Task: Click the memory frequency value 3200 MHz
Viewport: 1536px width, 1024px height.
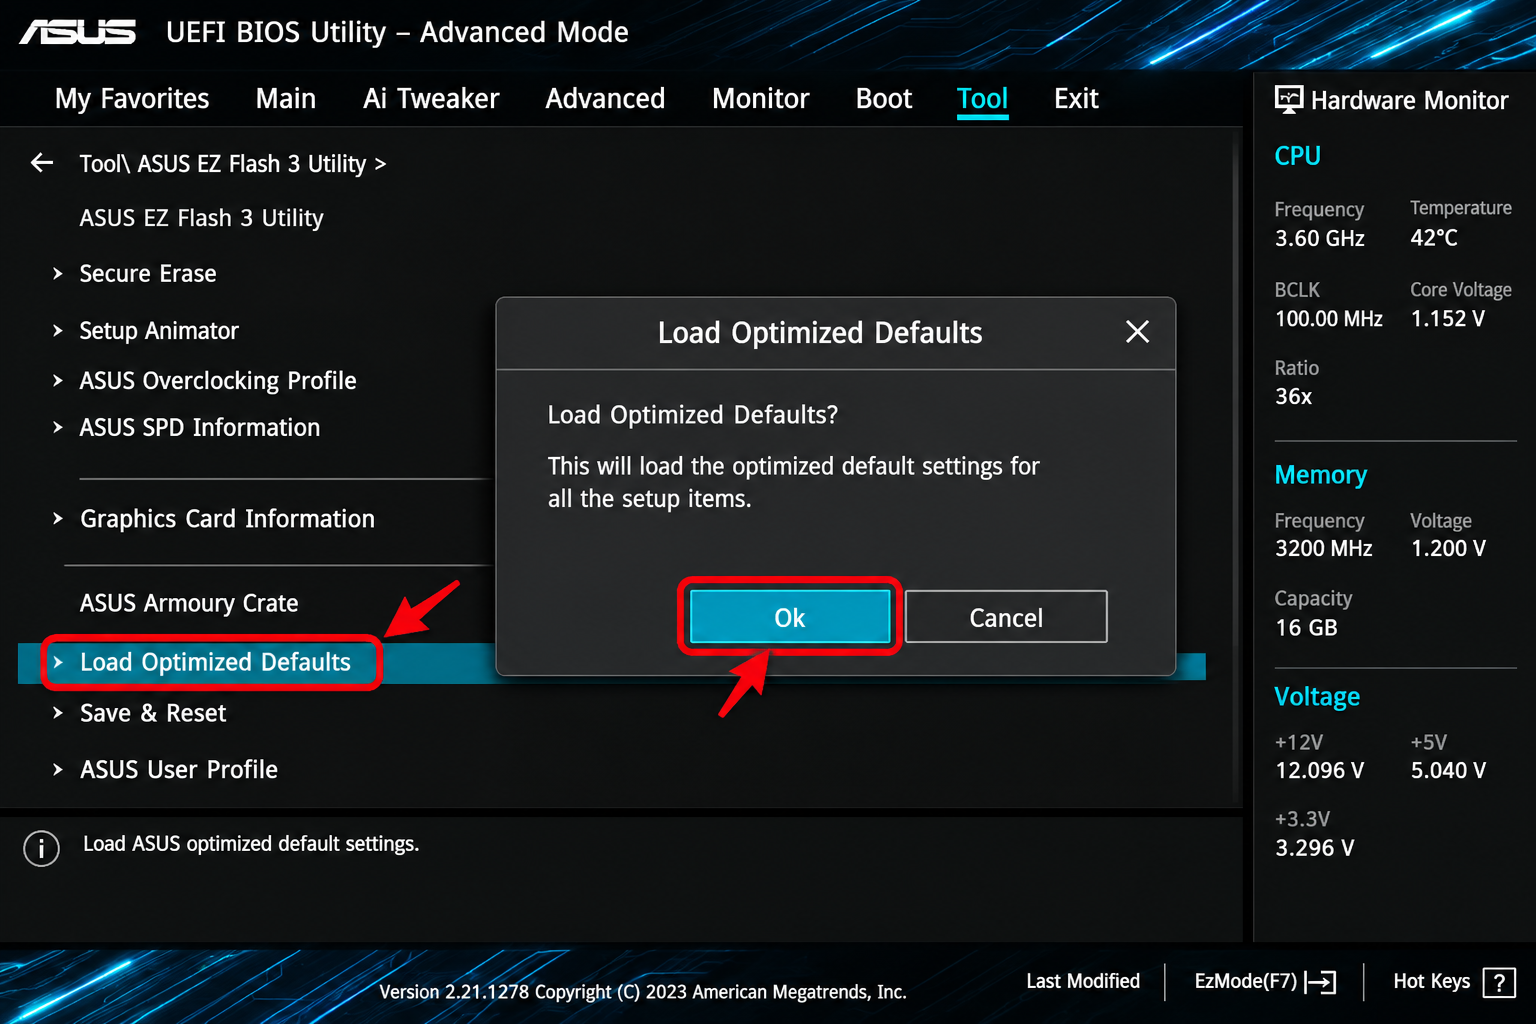Action: click(x=1324, y=549)
